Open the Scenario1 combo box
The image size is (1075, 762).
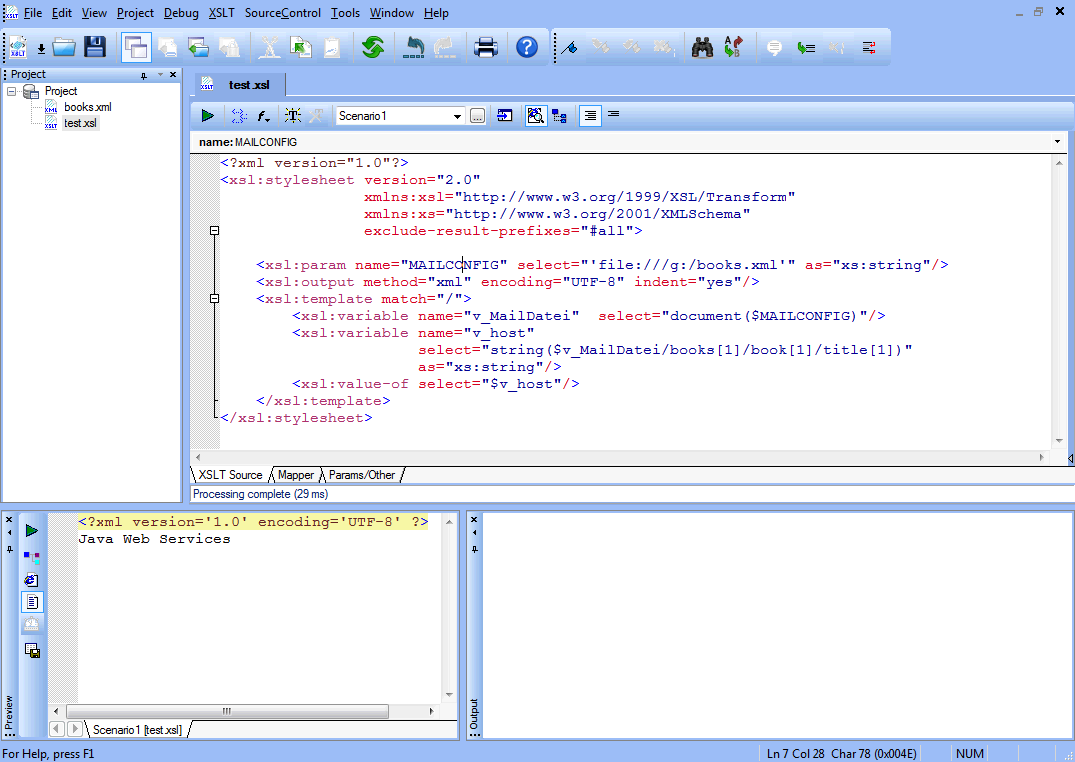(x=400, y=116)
